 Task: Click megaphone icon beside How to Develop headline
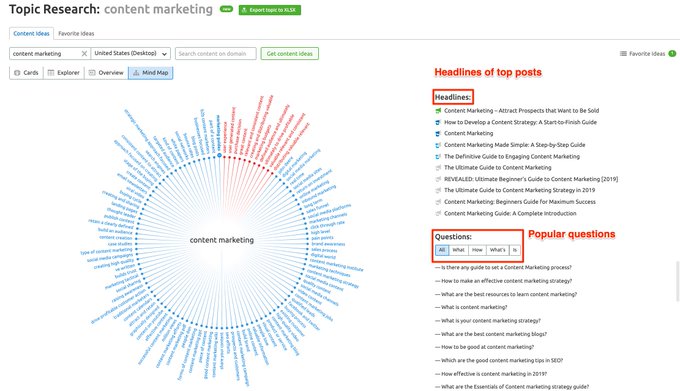[438, 122]
